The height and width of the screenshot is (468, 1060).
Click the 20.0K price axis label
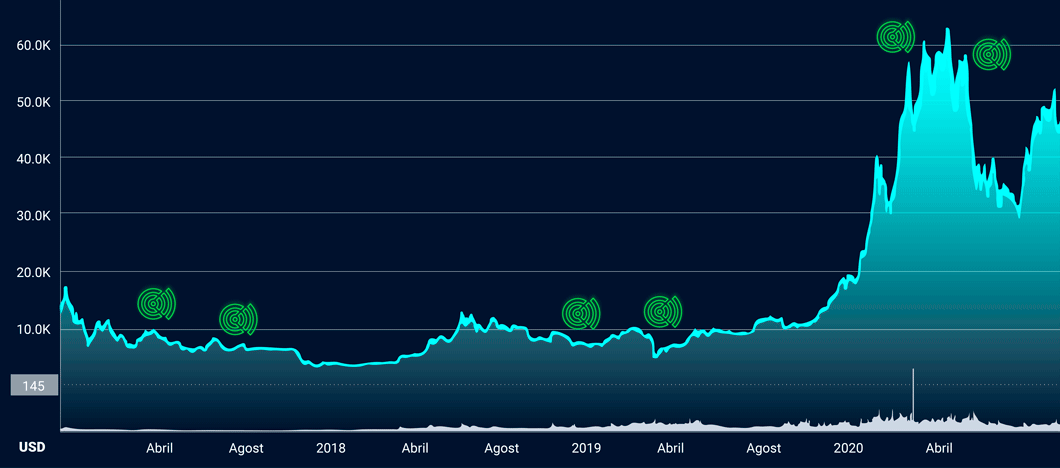click(34, 272)
